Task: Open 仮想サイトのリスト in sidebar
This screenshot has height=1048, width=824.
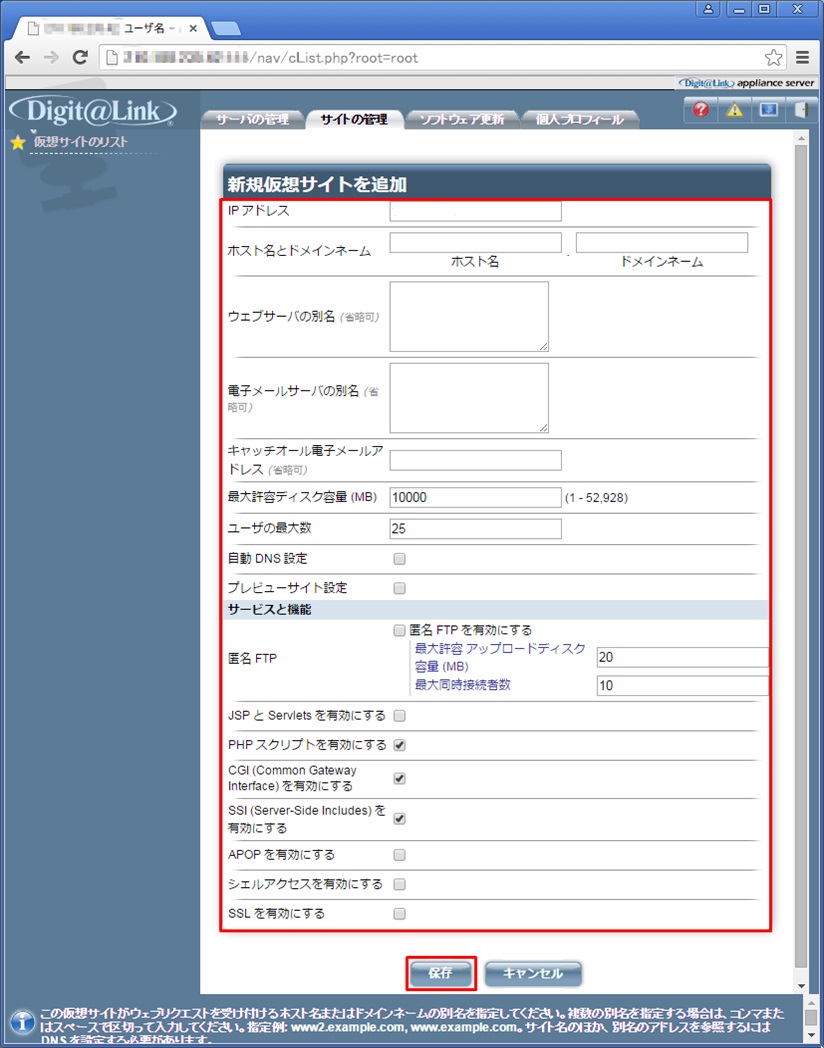Action: 80,142
